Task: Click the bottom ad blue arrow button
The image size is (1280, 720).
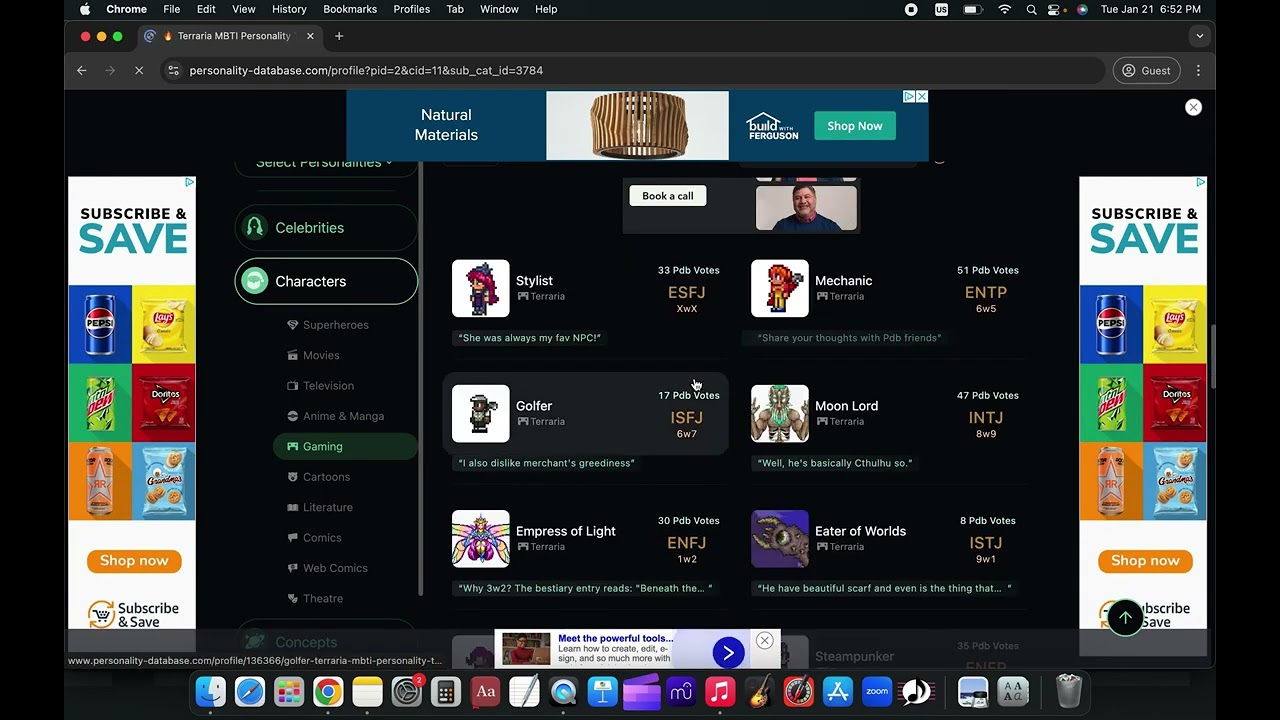Action: tap(728, 653)
